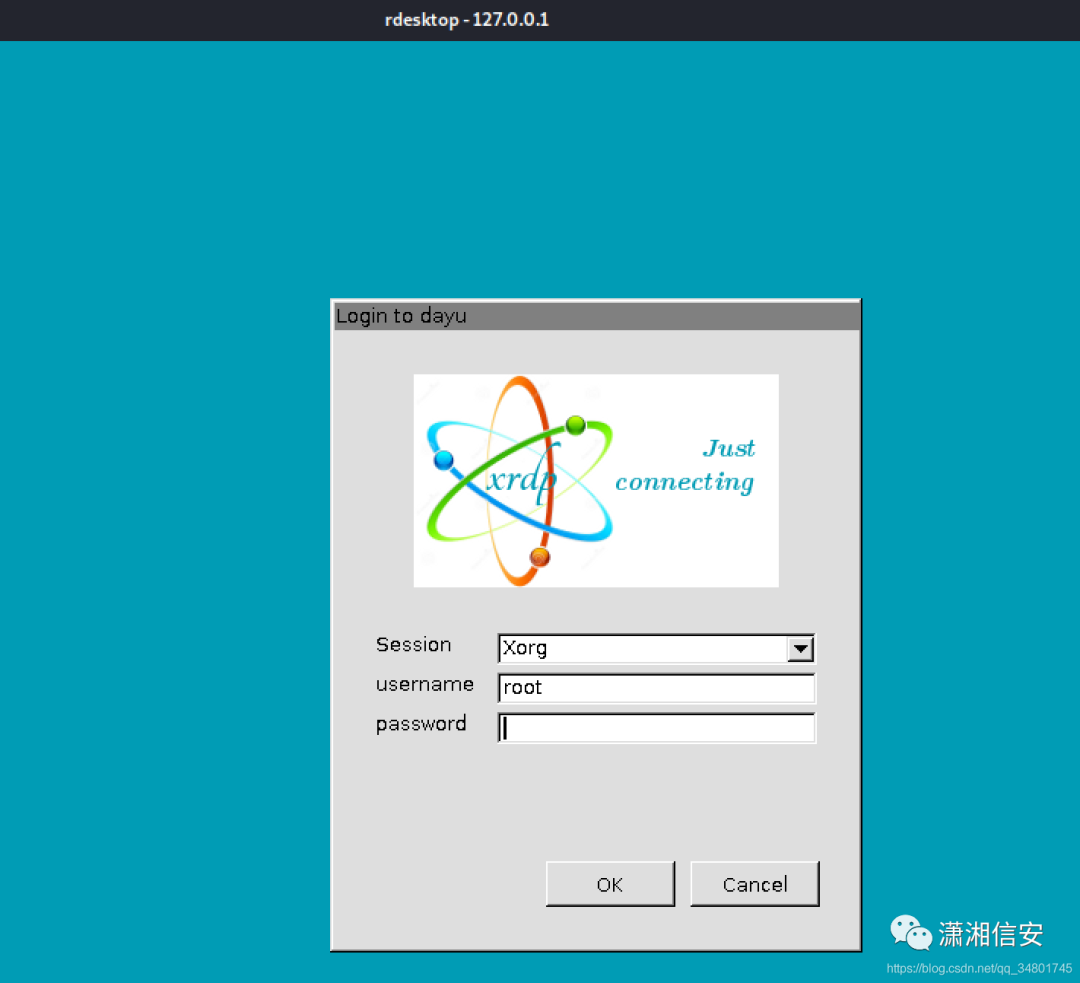
Task: Confirm login with the OK button
Action: pos(610,884)
